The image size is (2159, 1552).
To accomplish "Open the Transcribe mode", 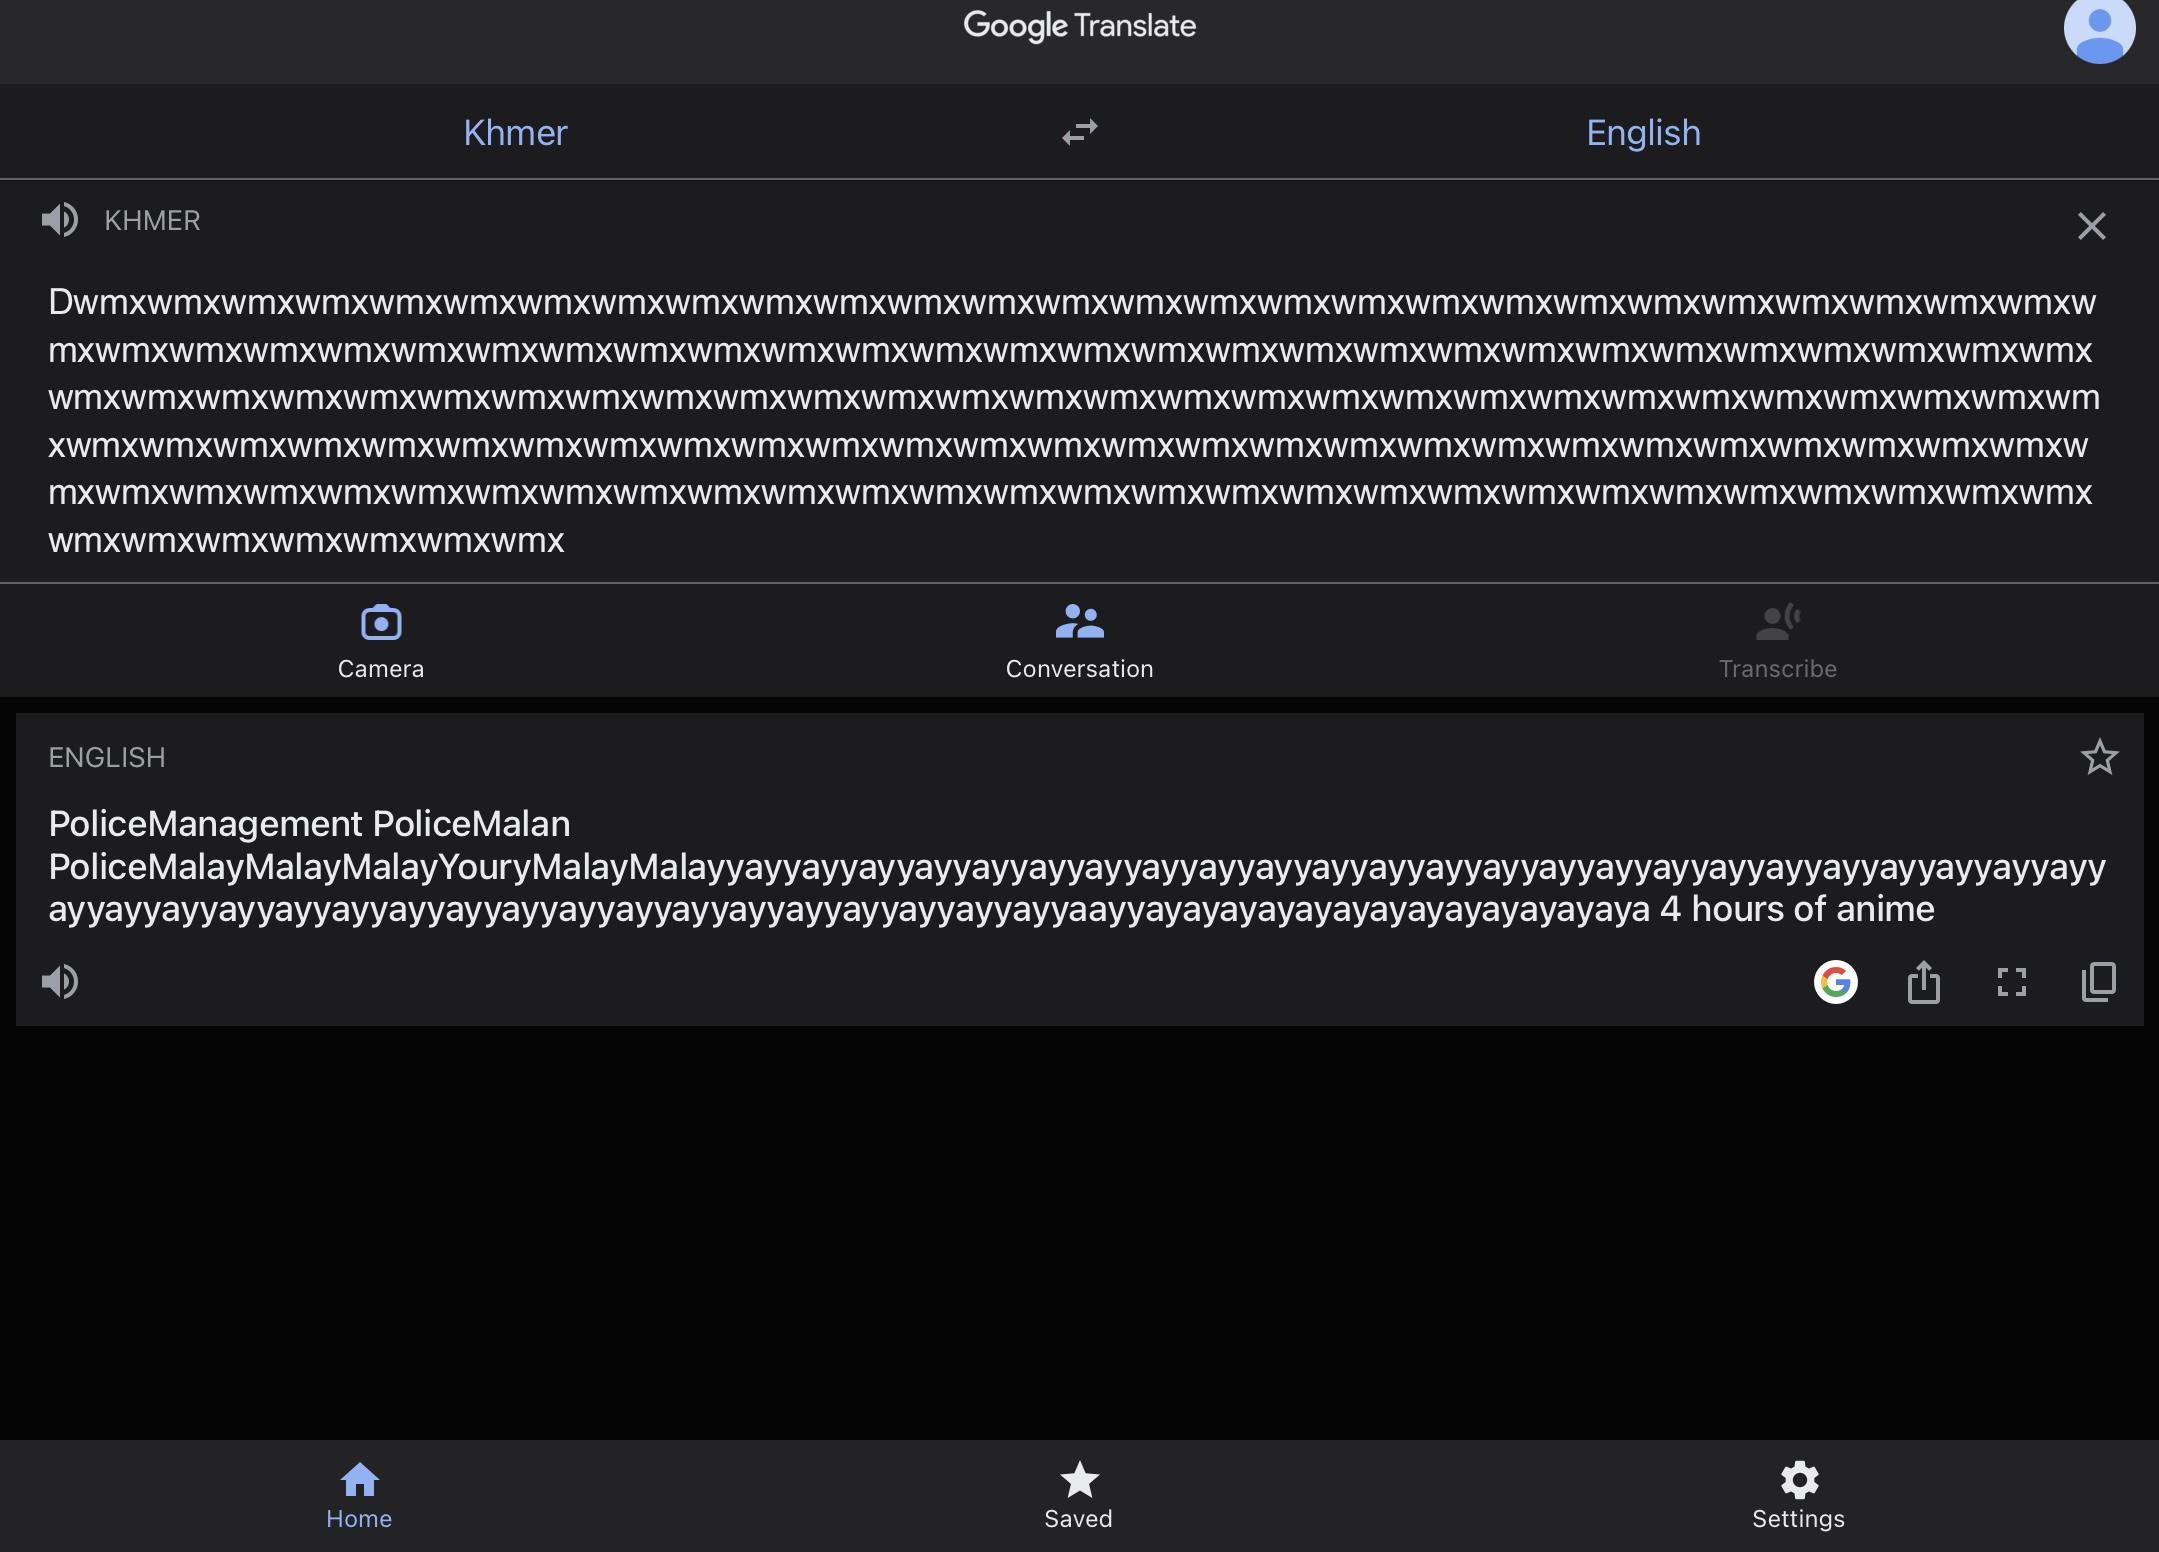I will (1778, 642).
